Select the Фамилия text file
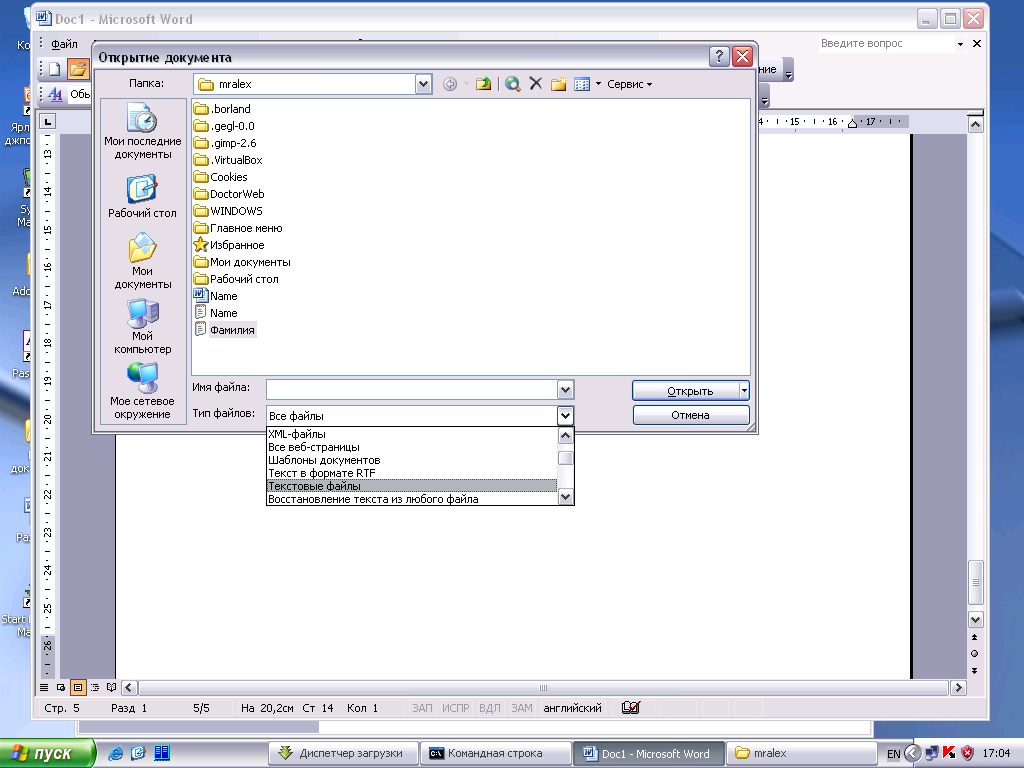The width and height of the screenshot is (1024, 768). [225, 330]
